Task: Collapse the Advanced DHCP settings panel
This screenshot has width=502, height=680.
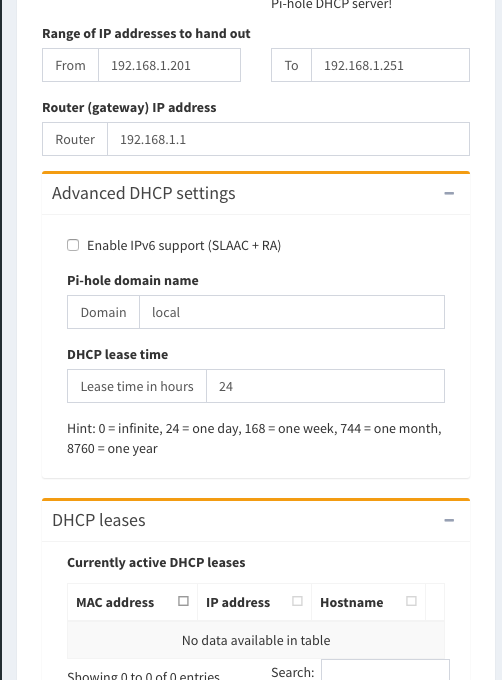Action: point(449,193)
